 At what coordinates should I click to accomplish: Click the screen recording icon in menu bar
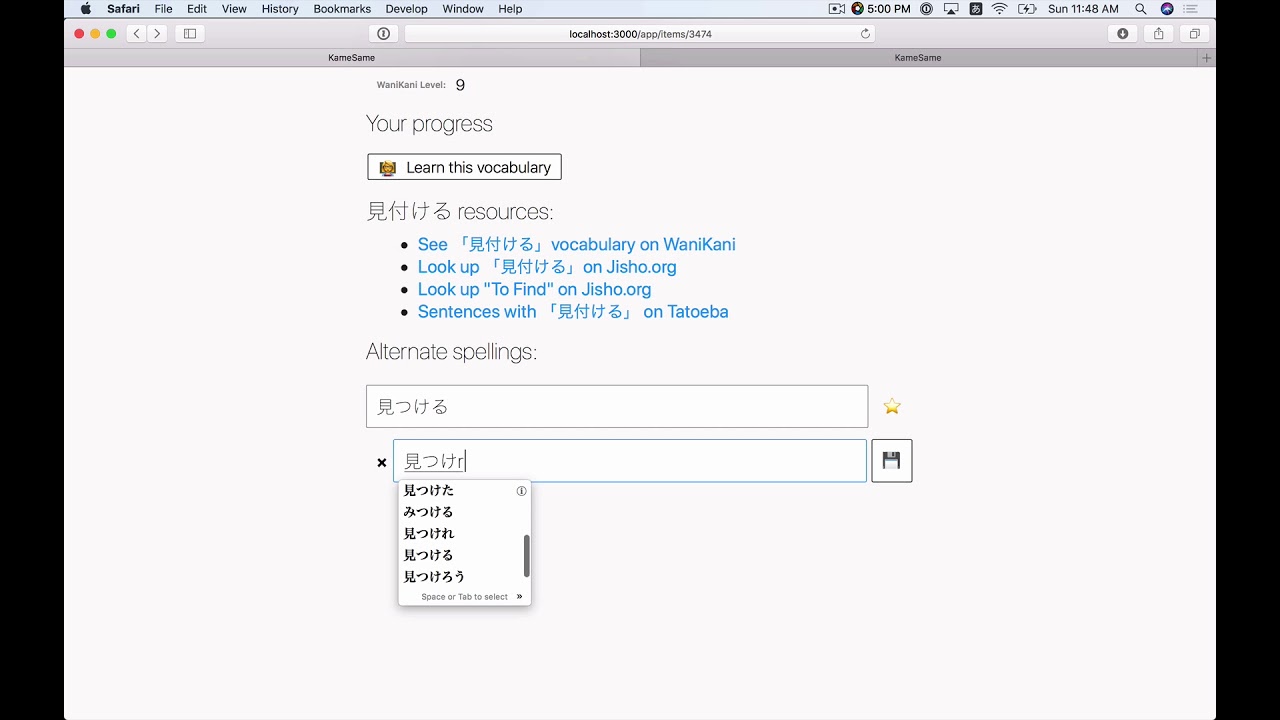[837, 9]
